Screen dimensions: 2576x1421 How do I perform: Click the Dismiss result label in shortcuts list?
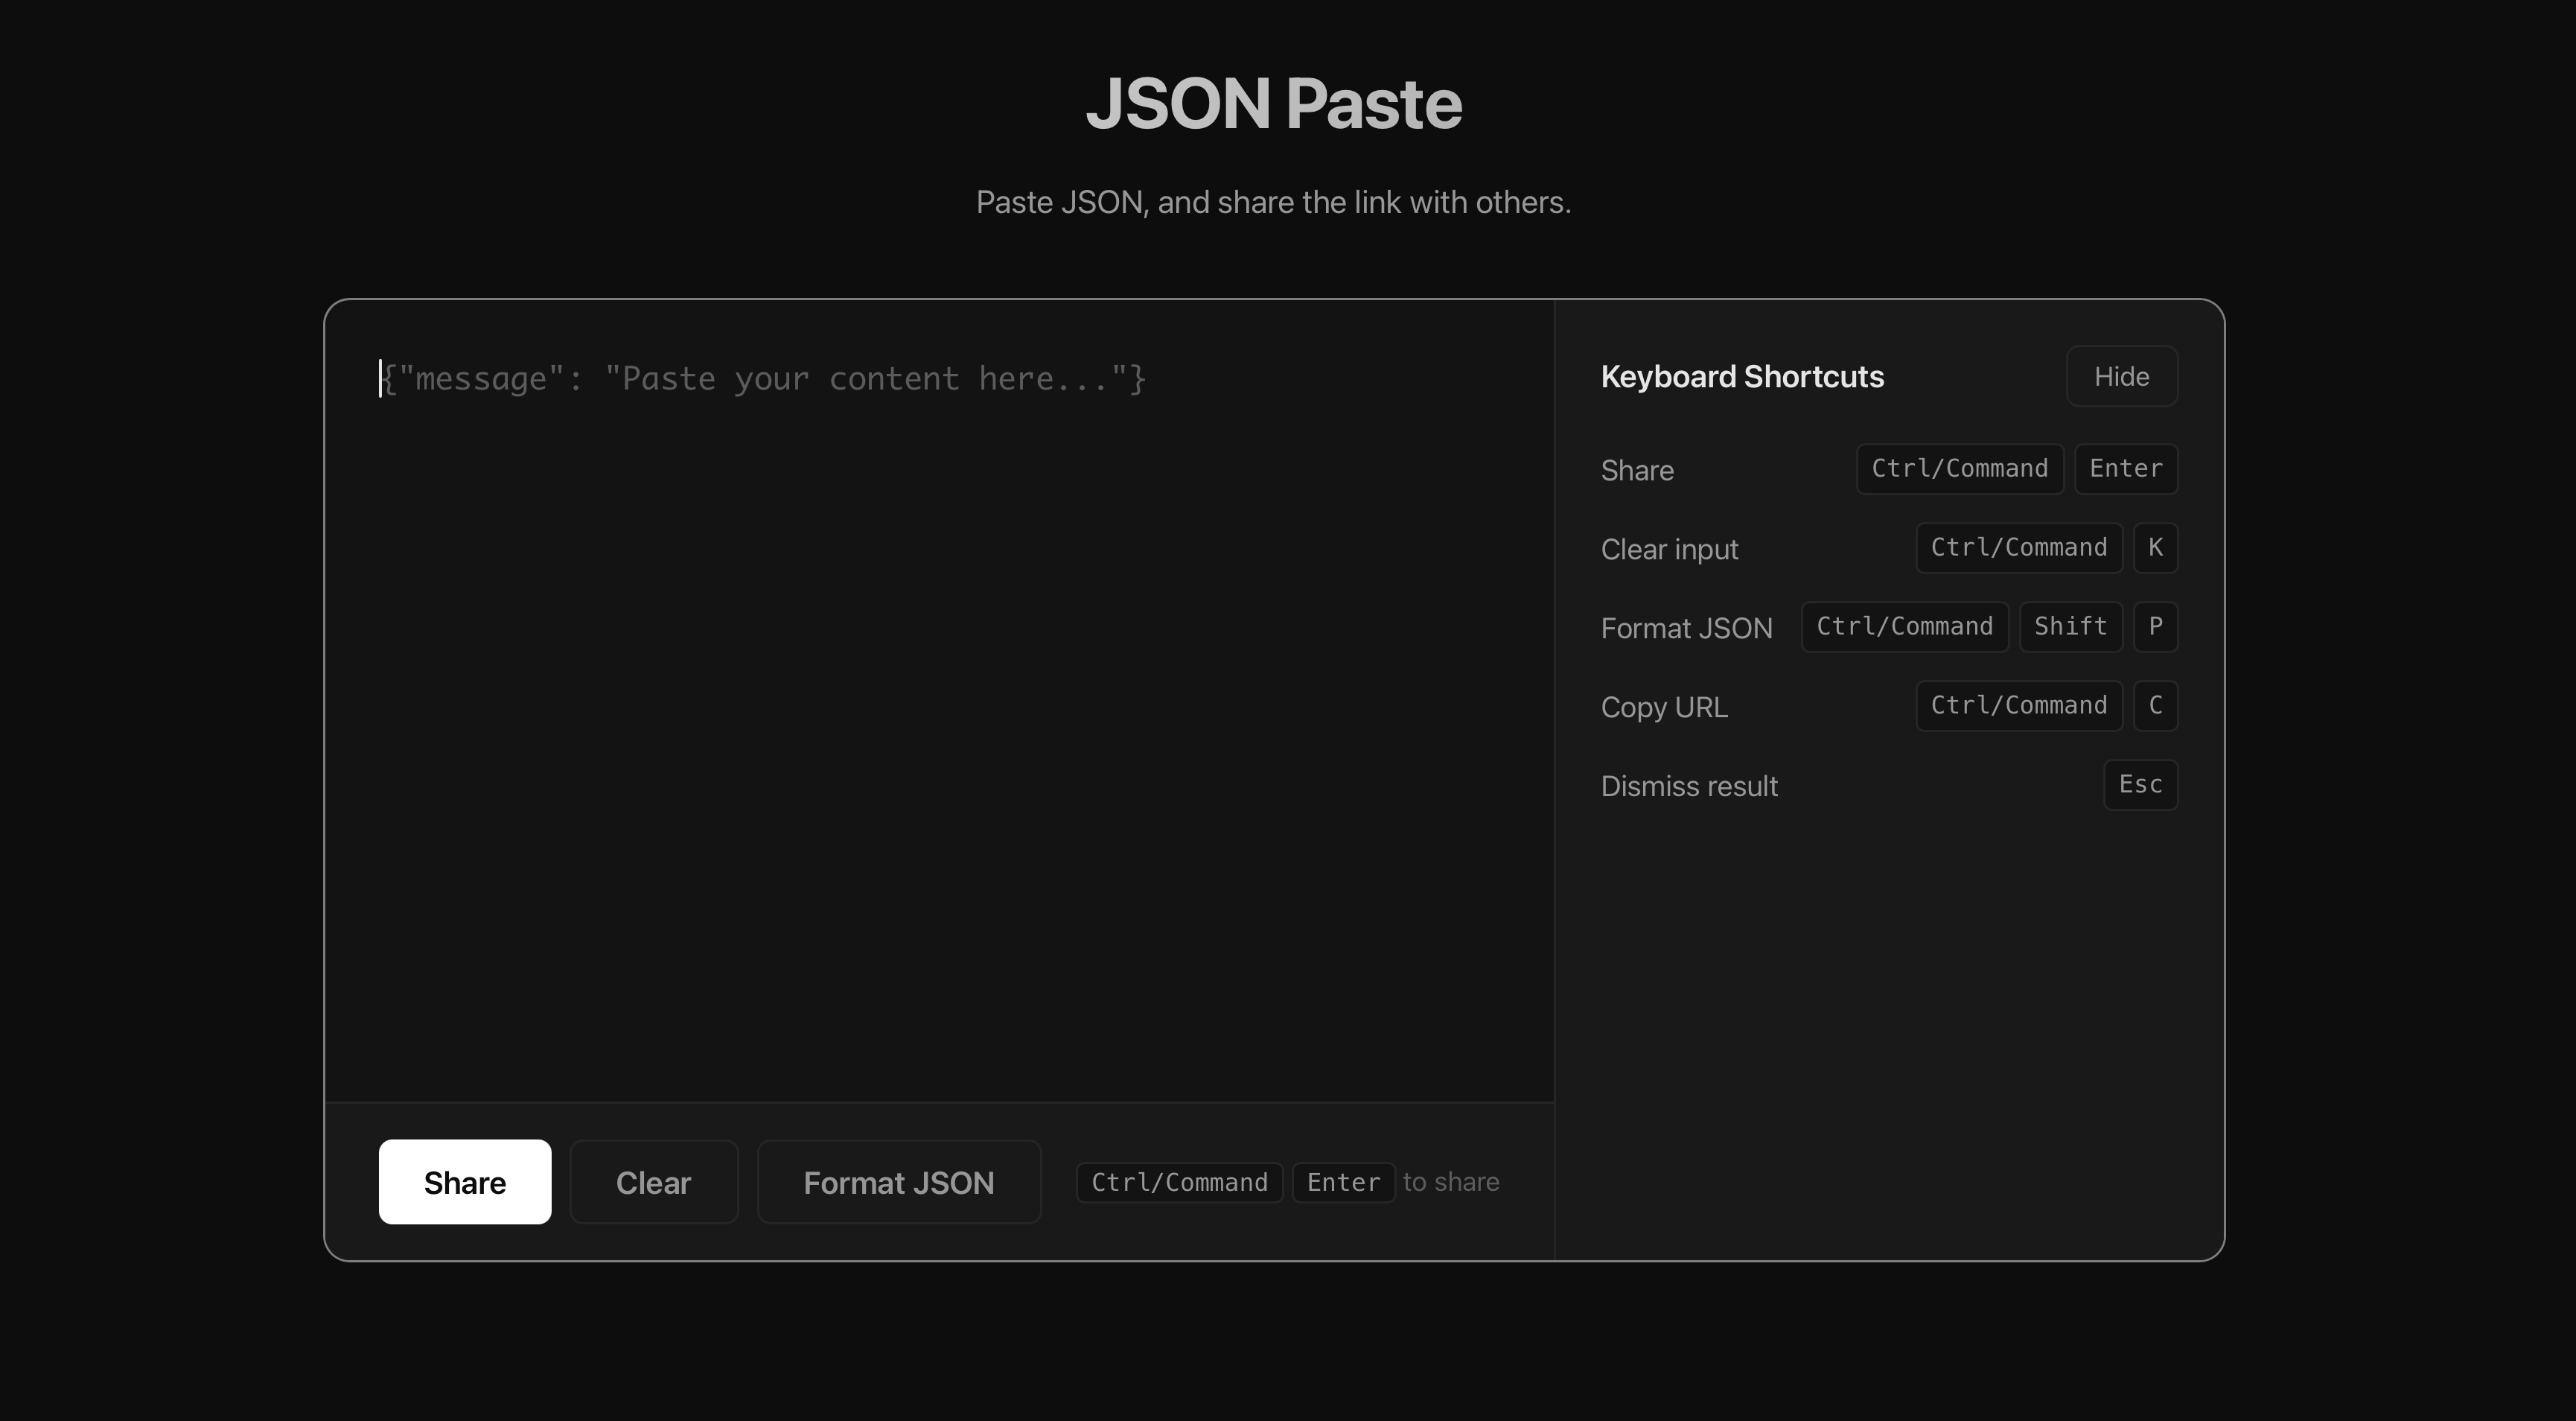[1688, 786]
